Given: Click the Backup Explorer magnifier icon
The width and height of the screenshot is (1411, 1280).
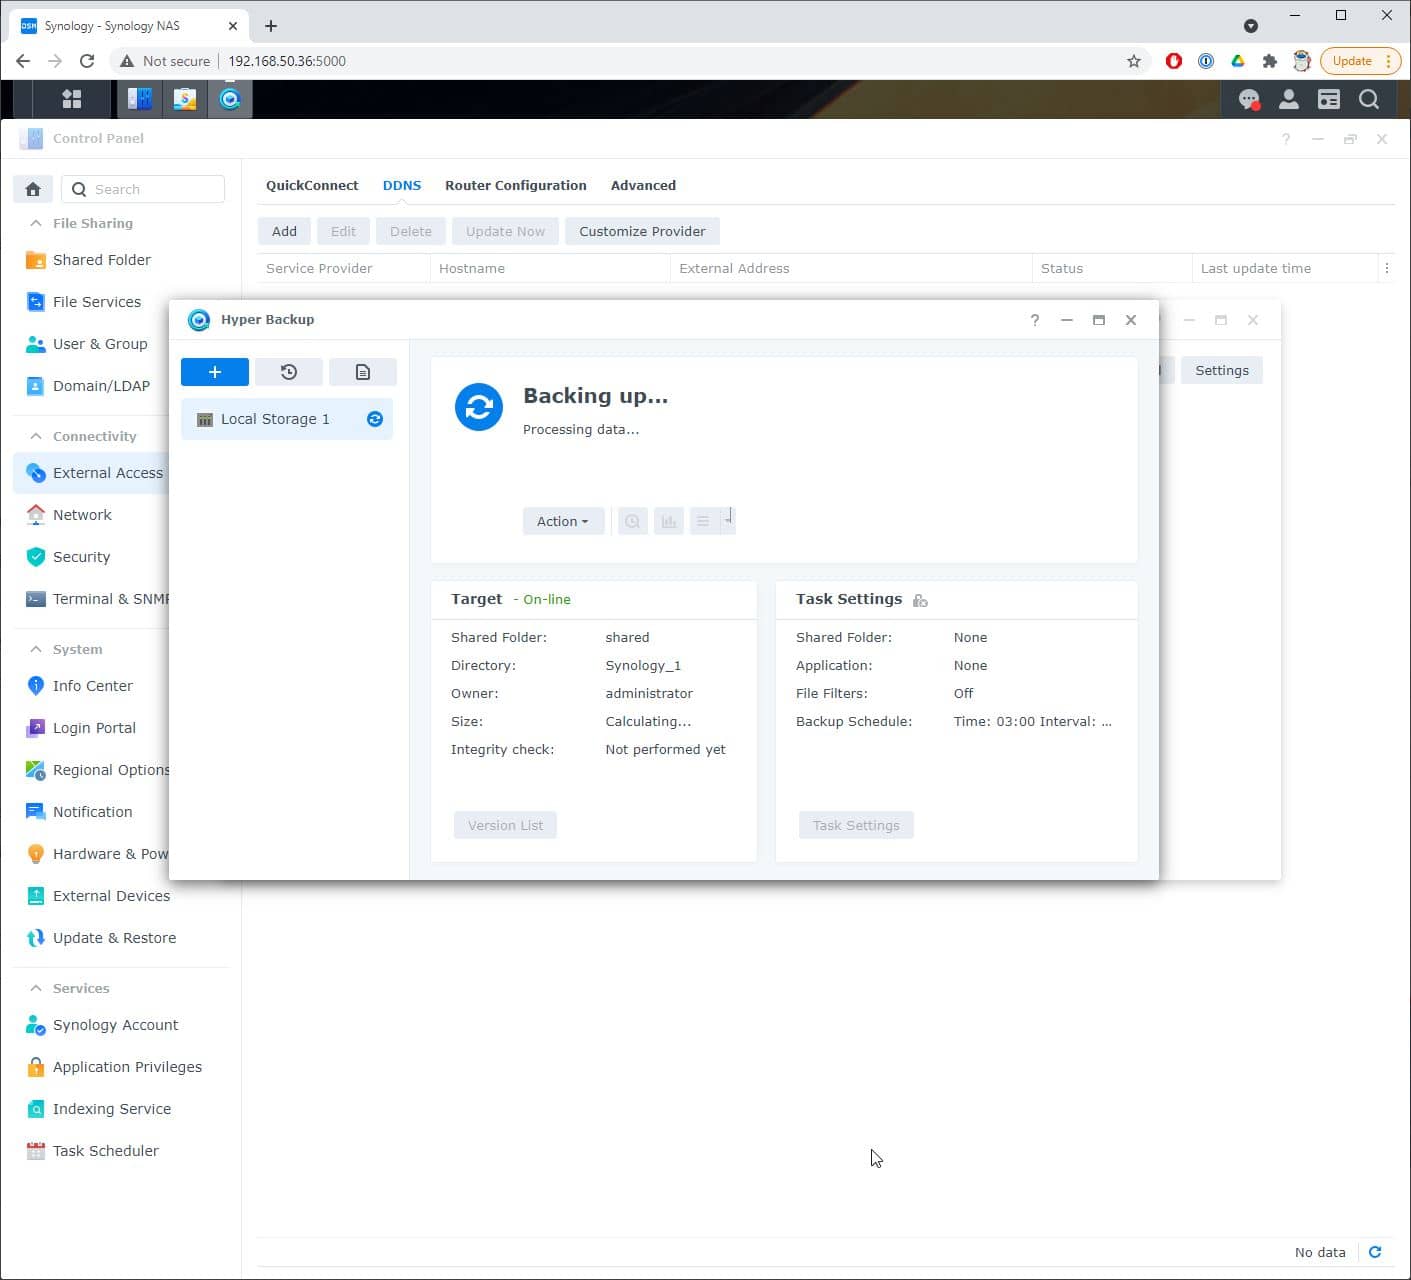Looking at the screenshot, I should click(x=632, y=521).
